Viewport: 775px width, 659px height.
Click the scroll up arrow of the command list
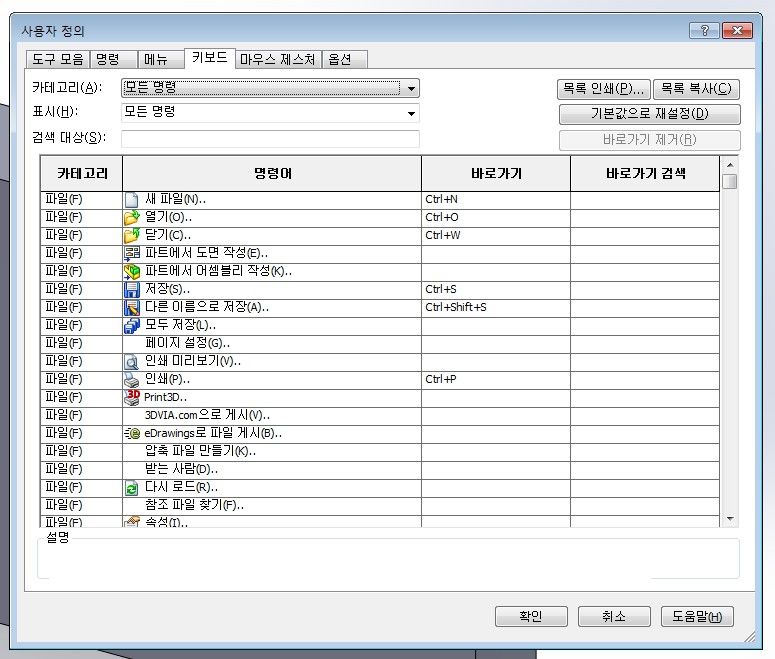730,165
